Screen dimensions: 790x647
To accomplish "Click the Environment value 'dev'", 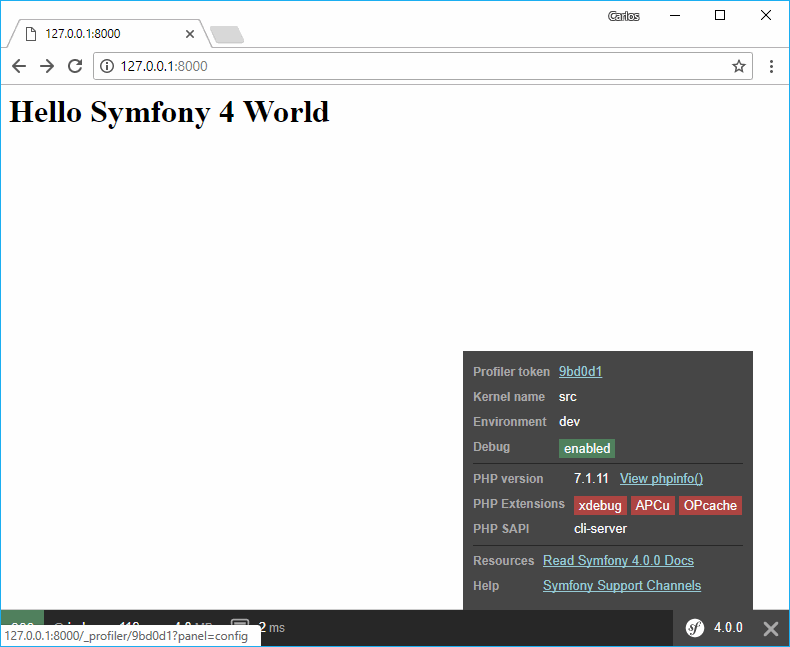I will (569, 421).
